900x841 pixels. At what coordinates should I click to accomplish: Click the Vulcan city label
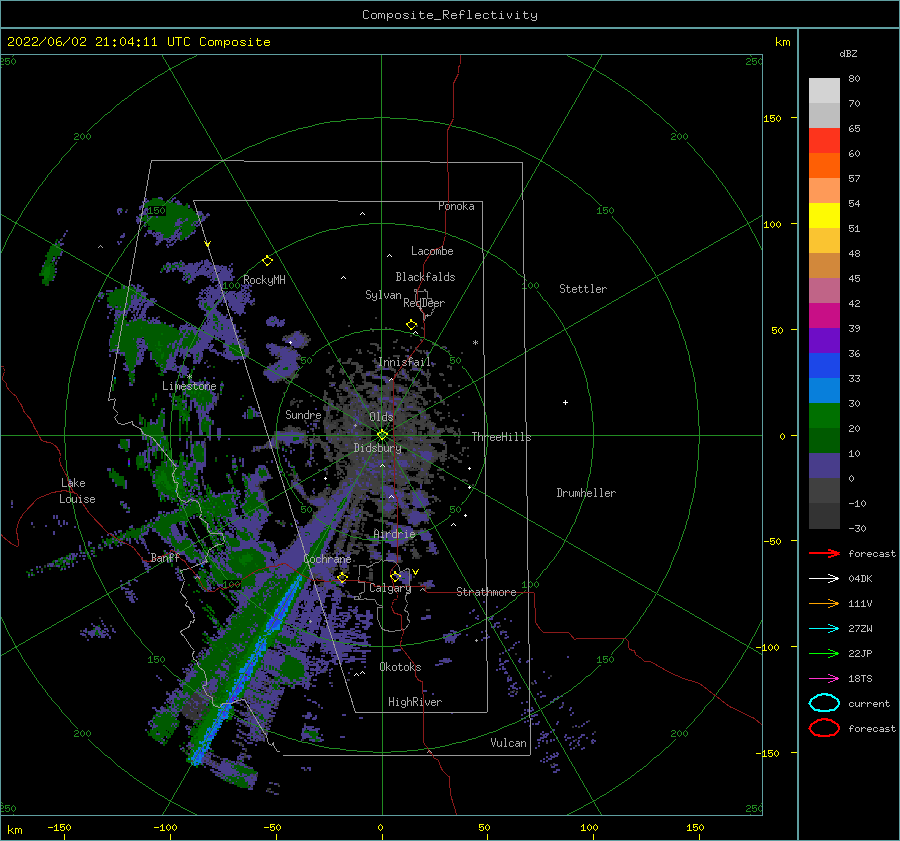(x=509, y=743)
